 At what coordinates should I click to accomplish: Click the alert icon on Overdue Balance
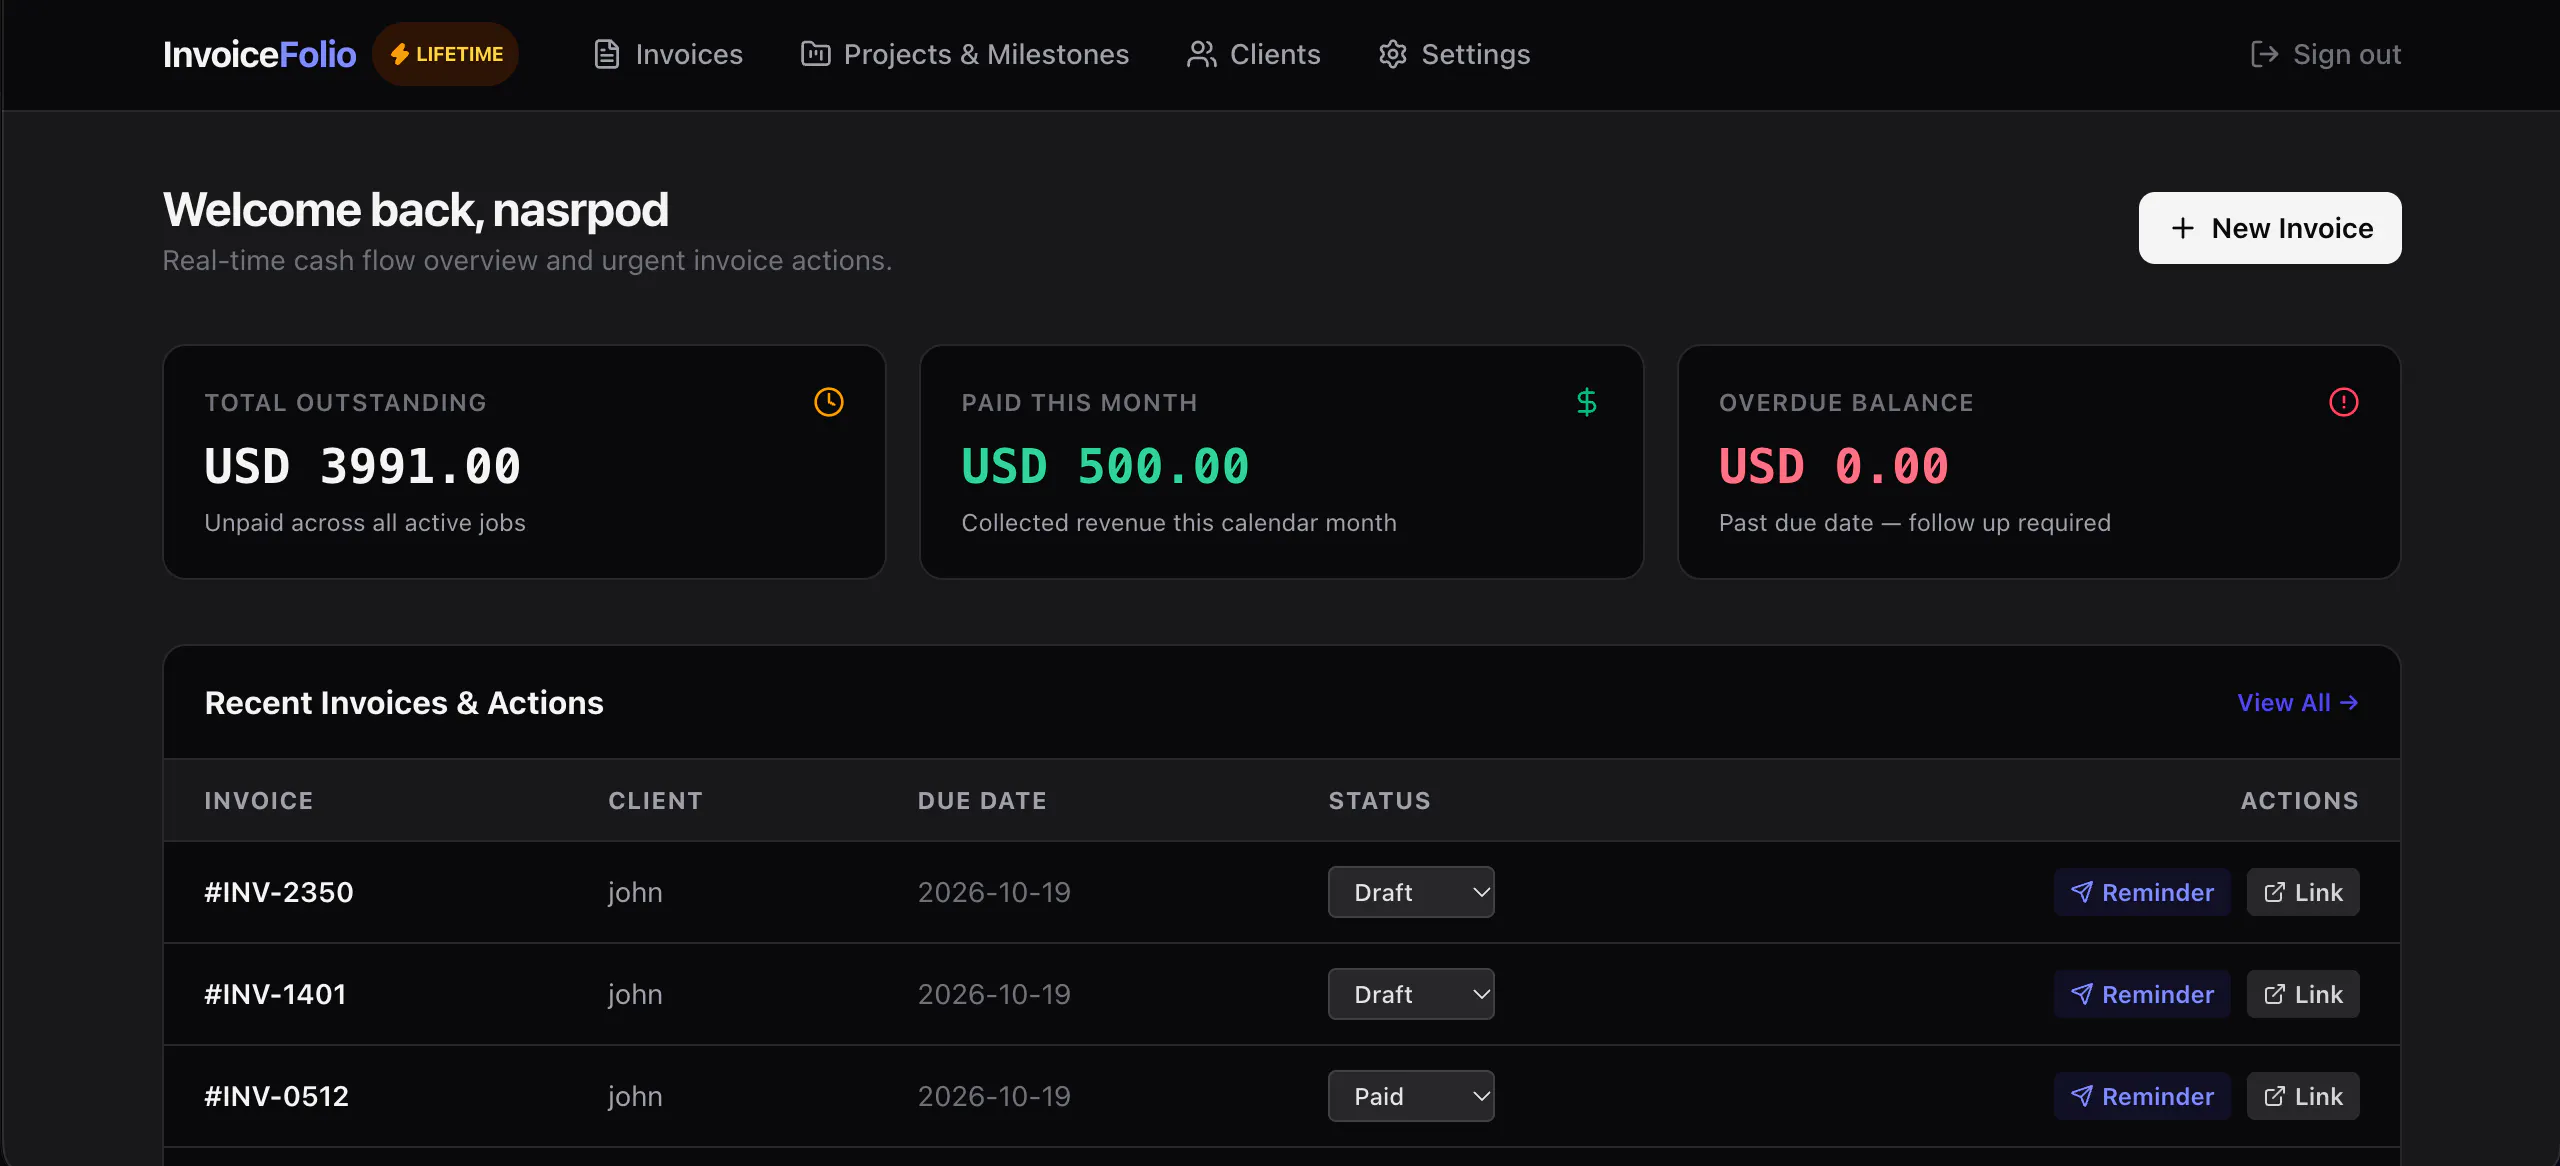(x=2344, y=402)
